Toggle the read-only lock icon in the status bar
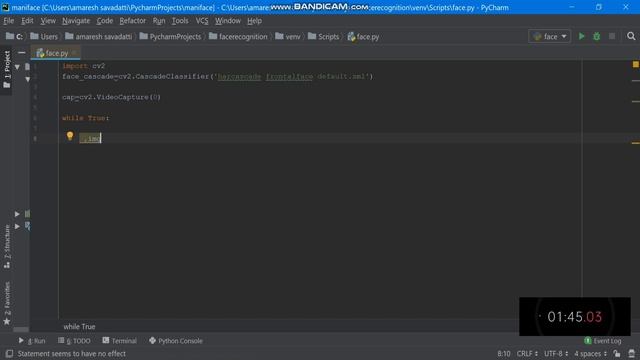Image resolution: width=640 pixels, height=360 pixels. click(x=617, y=354)
